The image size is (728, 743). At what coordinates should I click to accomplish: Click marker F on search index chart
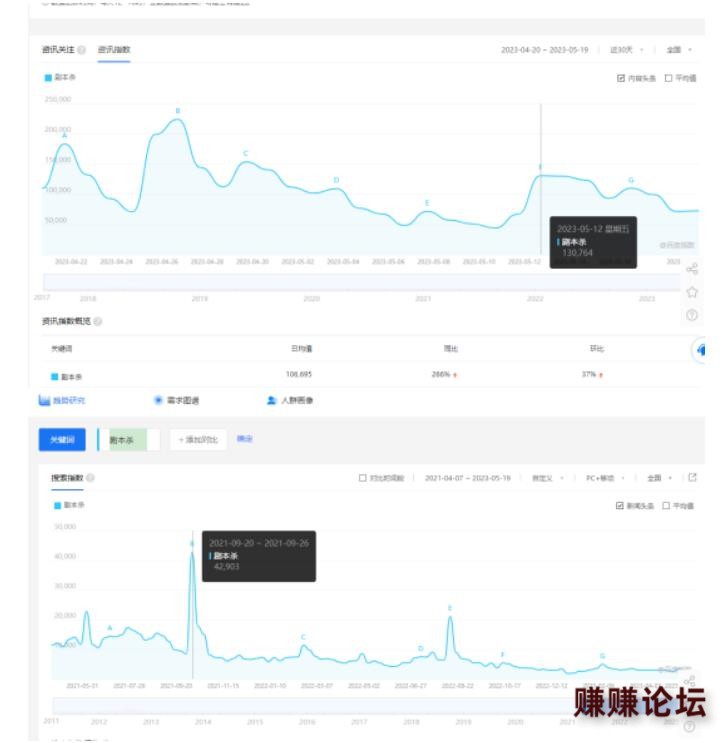tap(502, 654)
